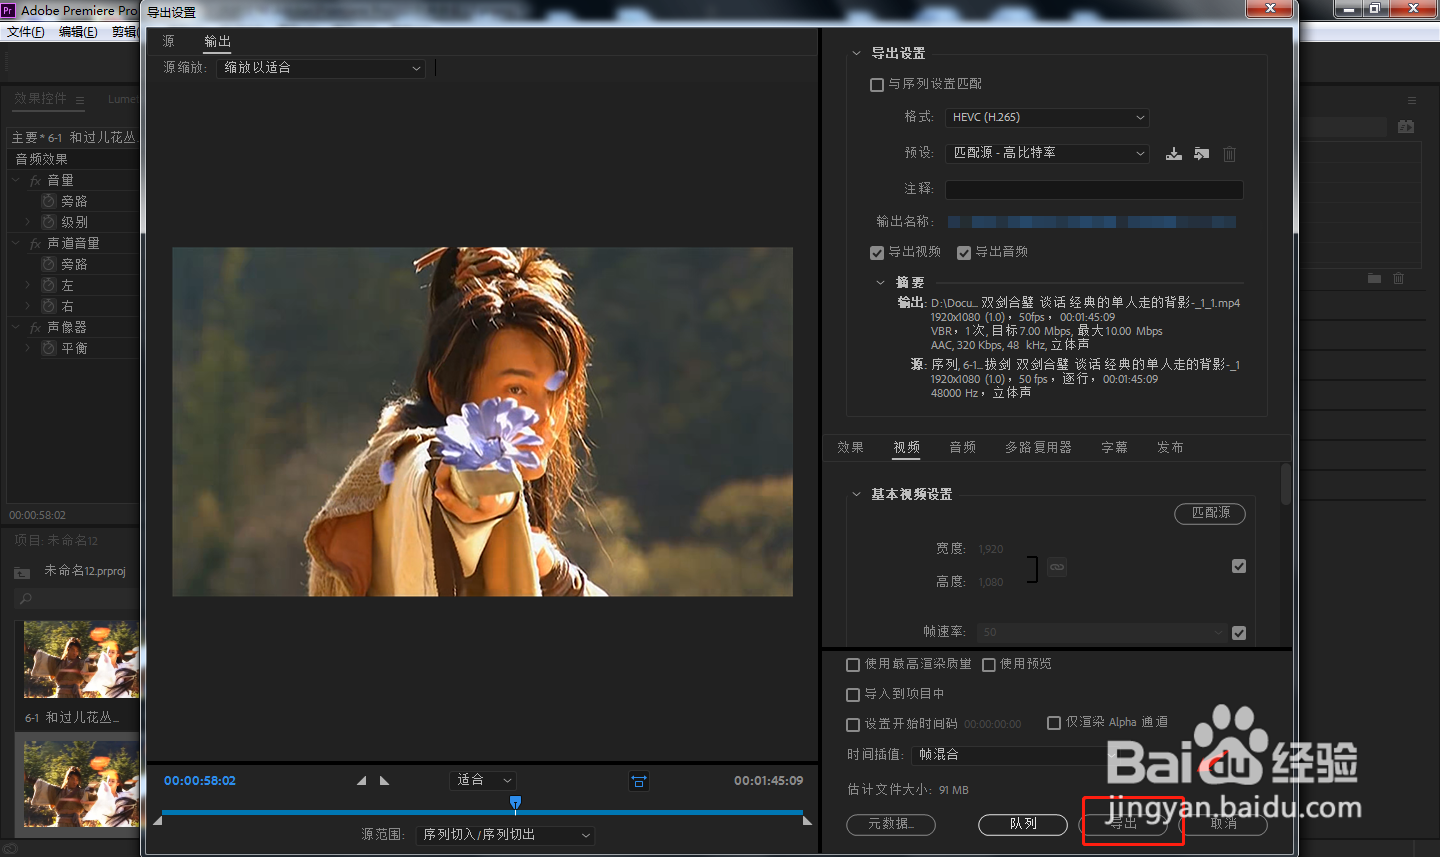The width and height of the screenshot is (1440, 857).
Task: Click the fx badge beside 音量
Action: 35,181
